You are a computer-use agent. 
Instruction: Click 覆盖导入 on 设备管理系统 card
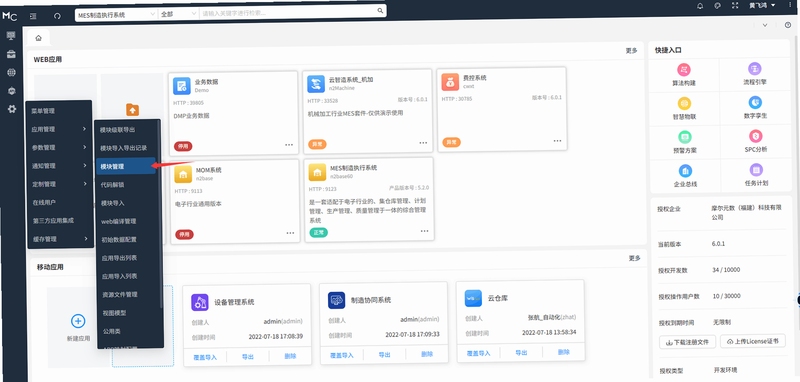205,357
